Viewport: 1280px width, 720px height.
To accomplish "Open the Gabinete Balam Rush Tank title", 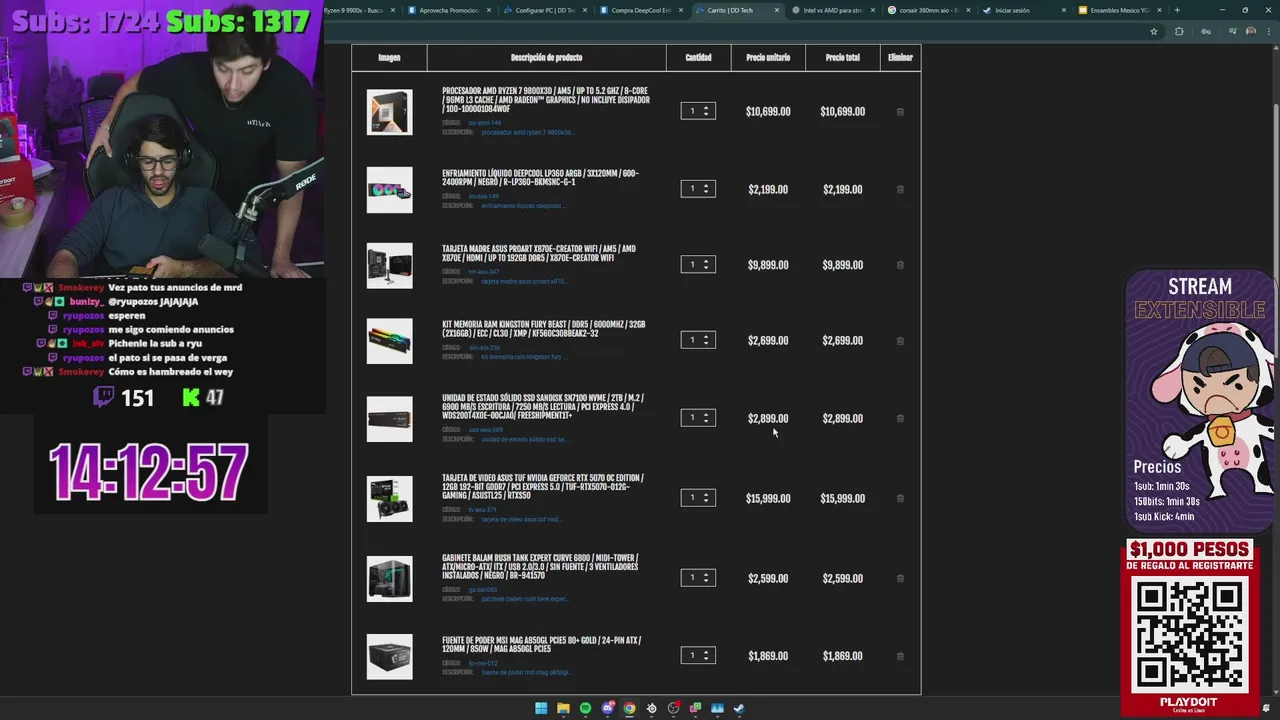I will click(540, 566).
